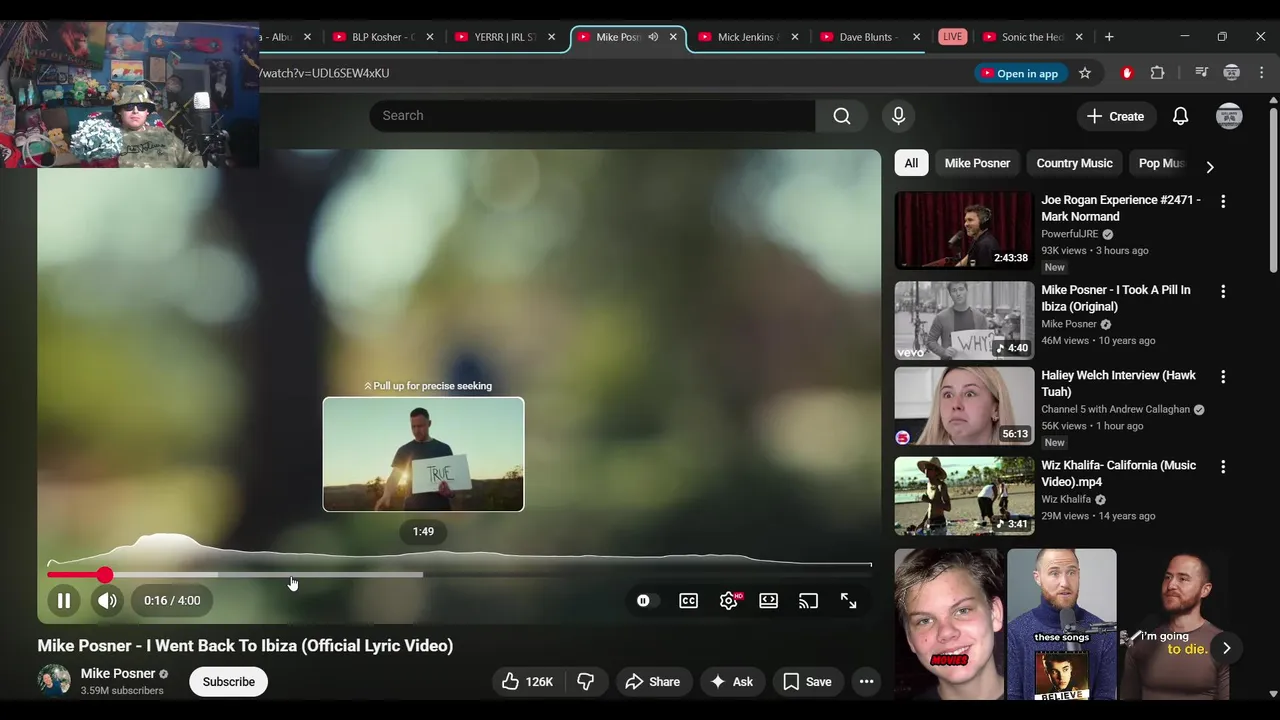Open options for Wiz Khalifa video
The width and height of the screenshot is (1280, 720).
point(1222,467)
